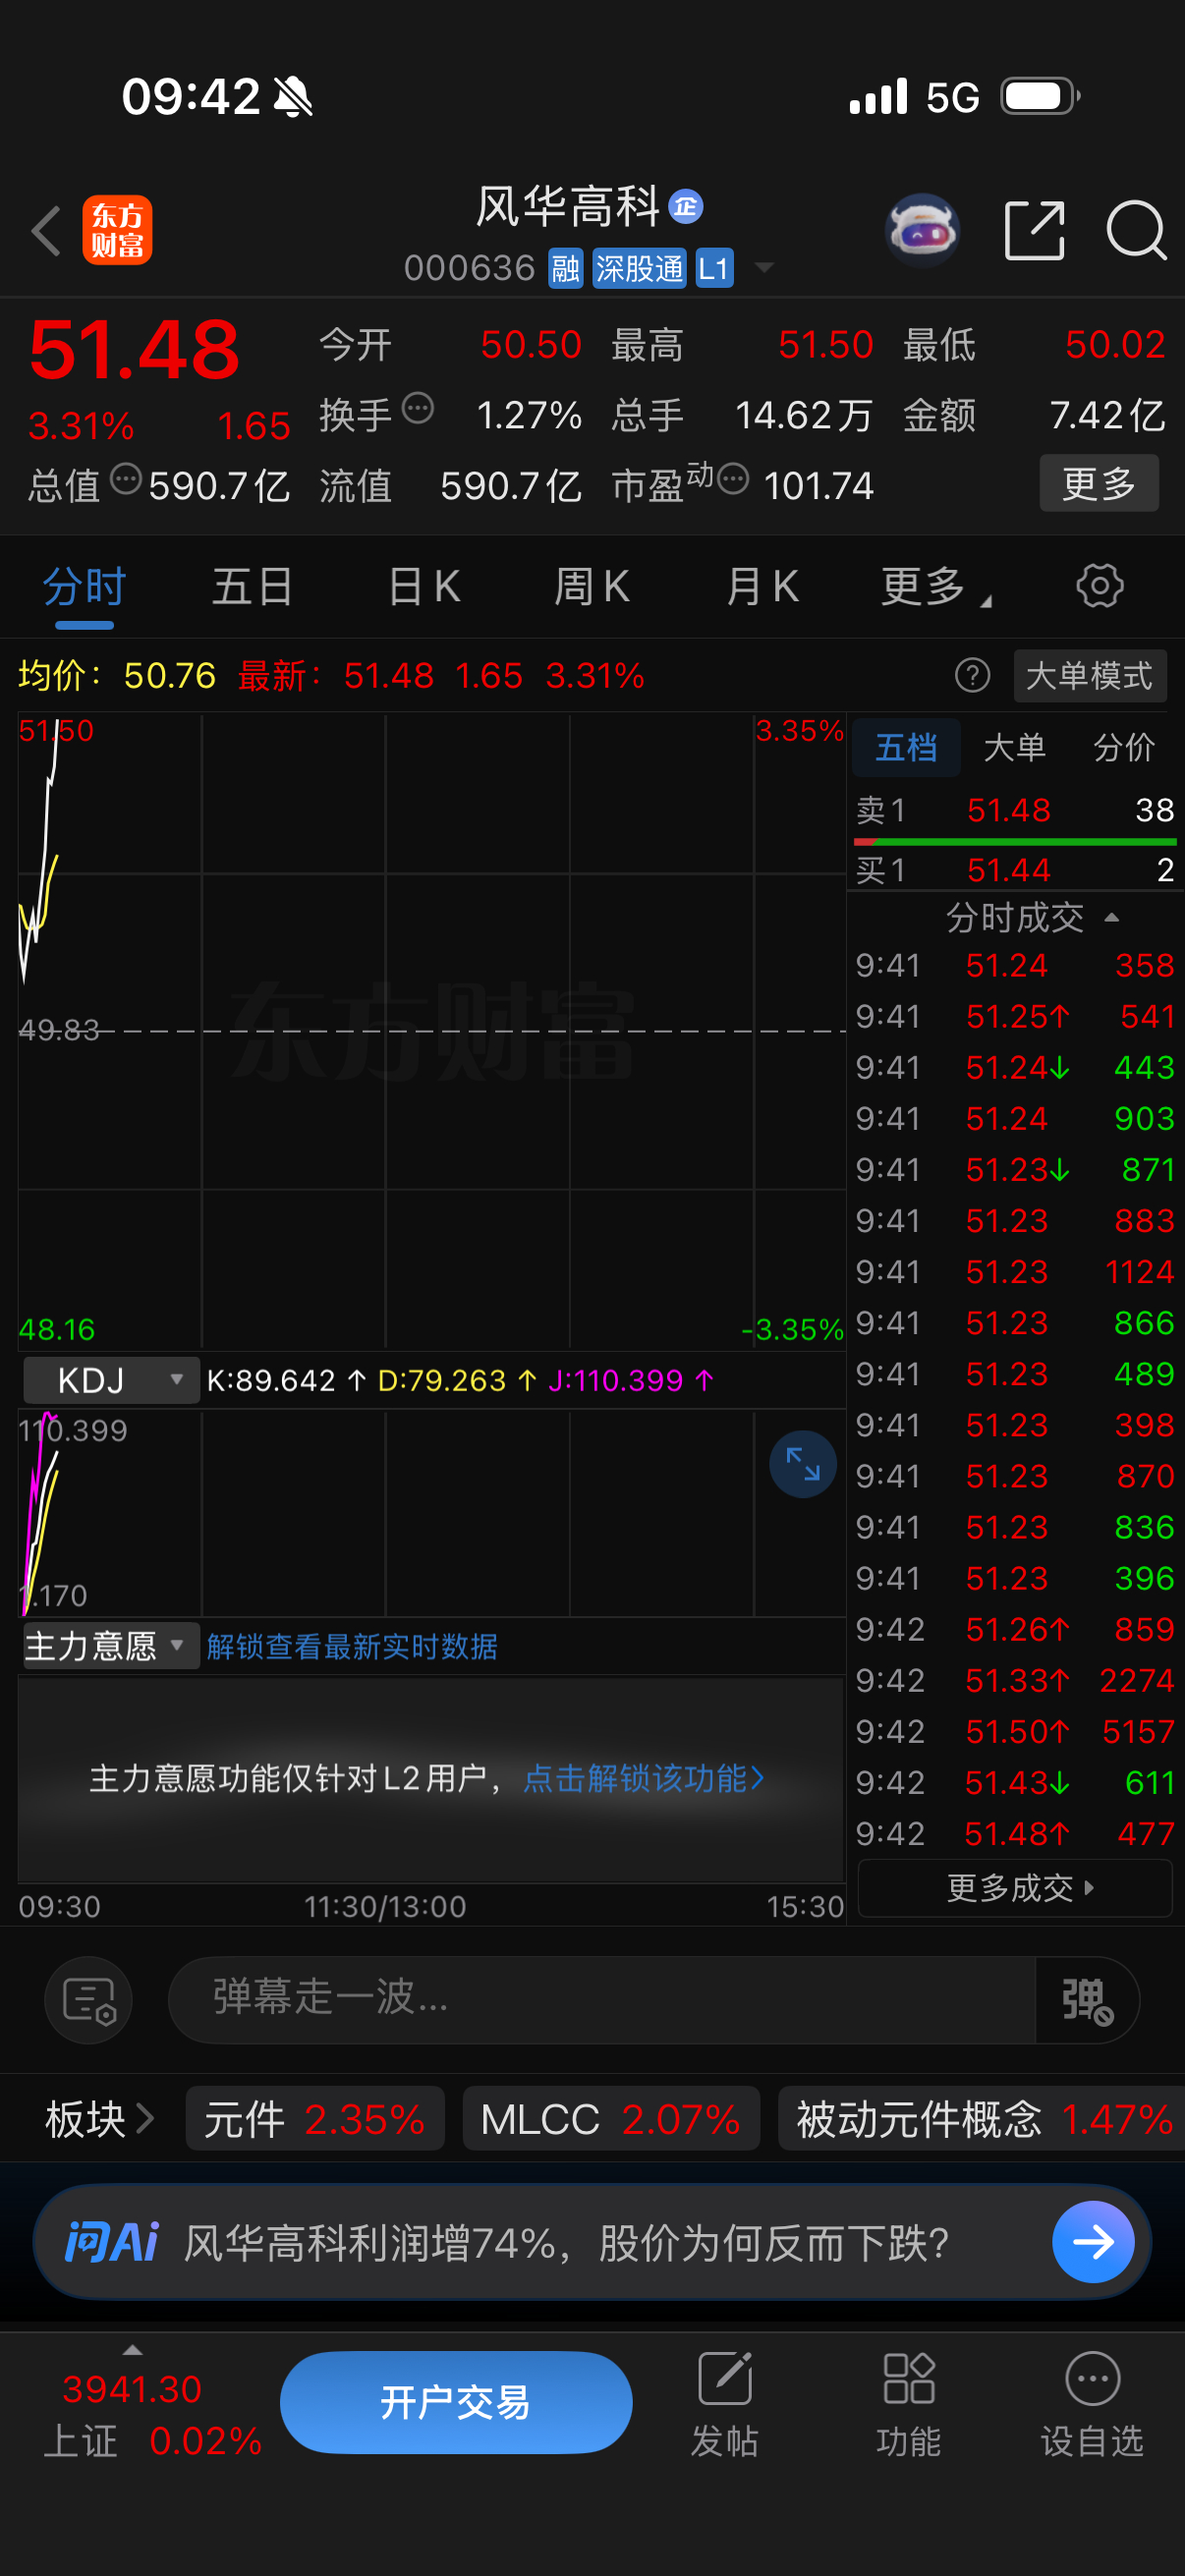Screen dimensions: 1185x2576
Task: Open the 主力意愿 indicator dropdown
Action: (110, 1646)
